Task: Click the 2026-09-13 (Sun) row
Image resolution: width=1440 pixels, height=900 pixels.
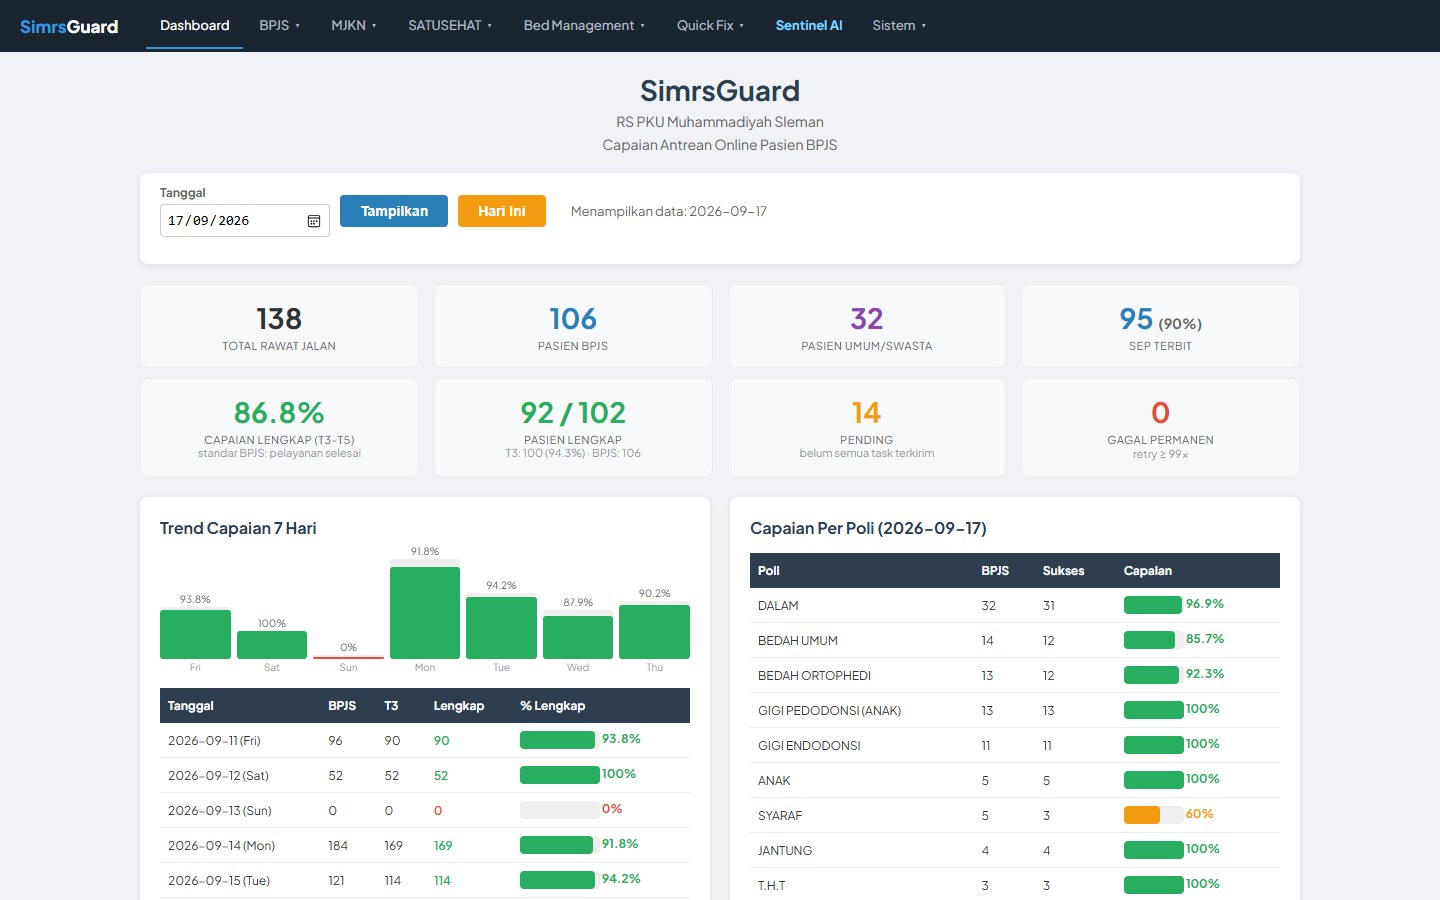Action: point(425,810)
